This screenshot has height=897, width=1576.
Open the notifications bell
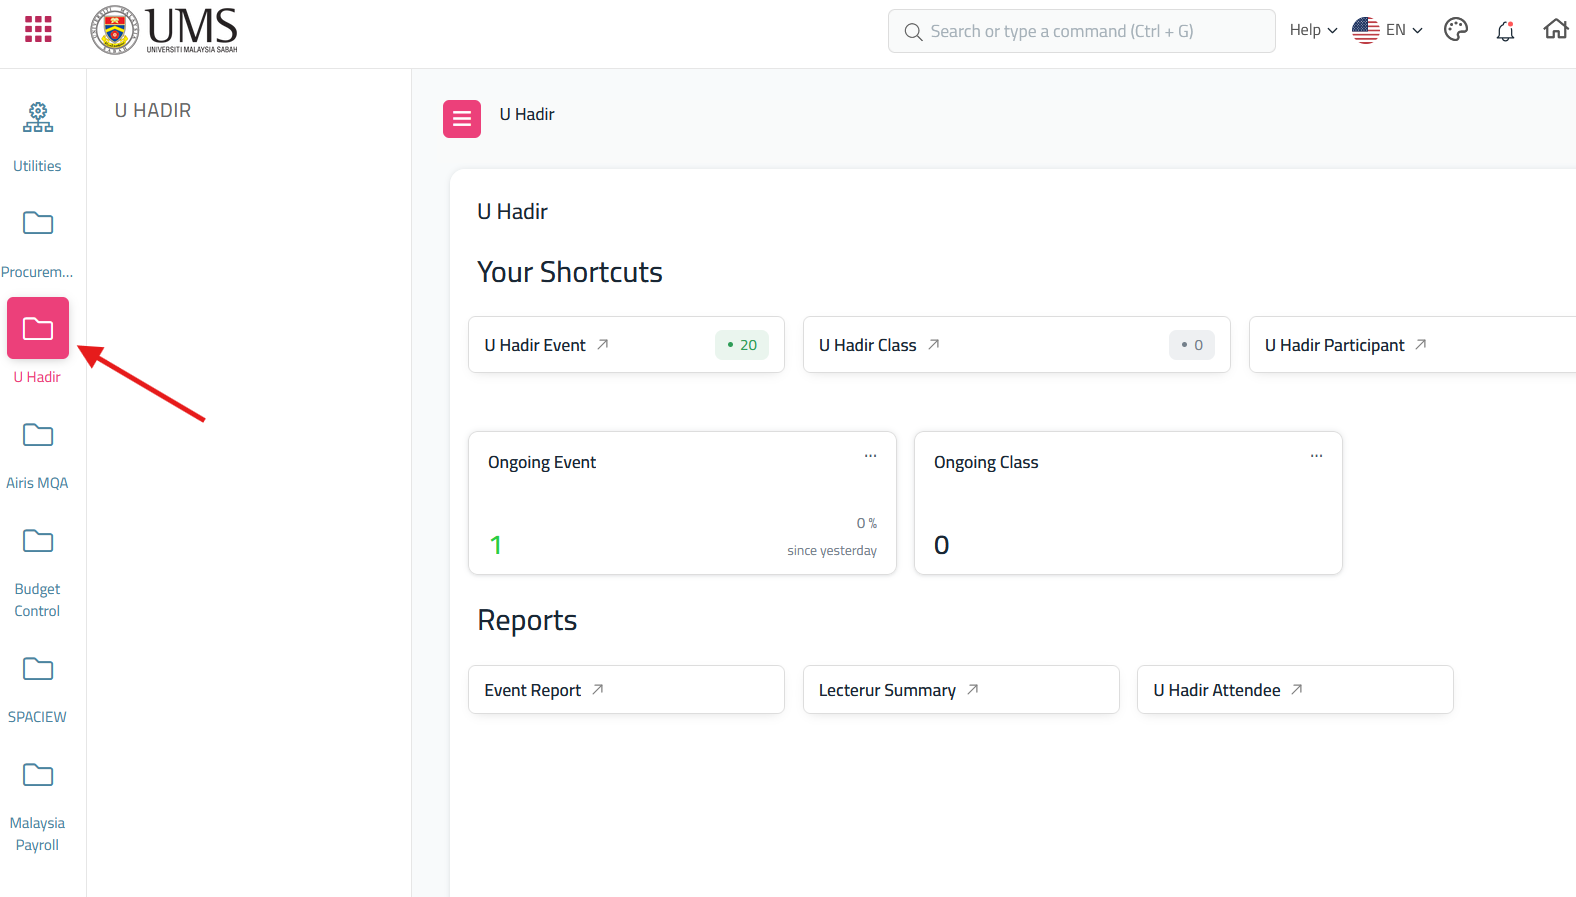(1505, 31)
